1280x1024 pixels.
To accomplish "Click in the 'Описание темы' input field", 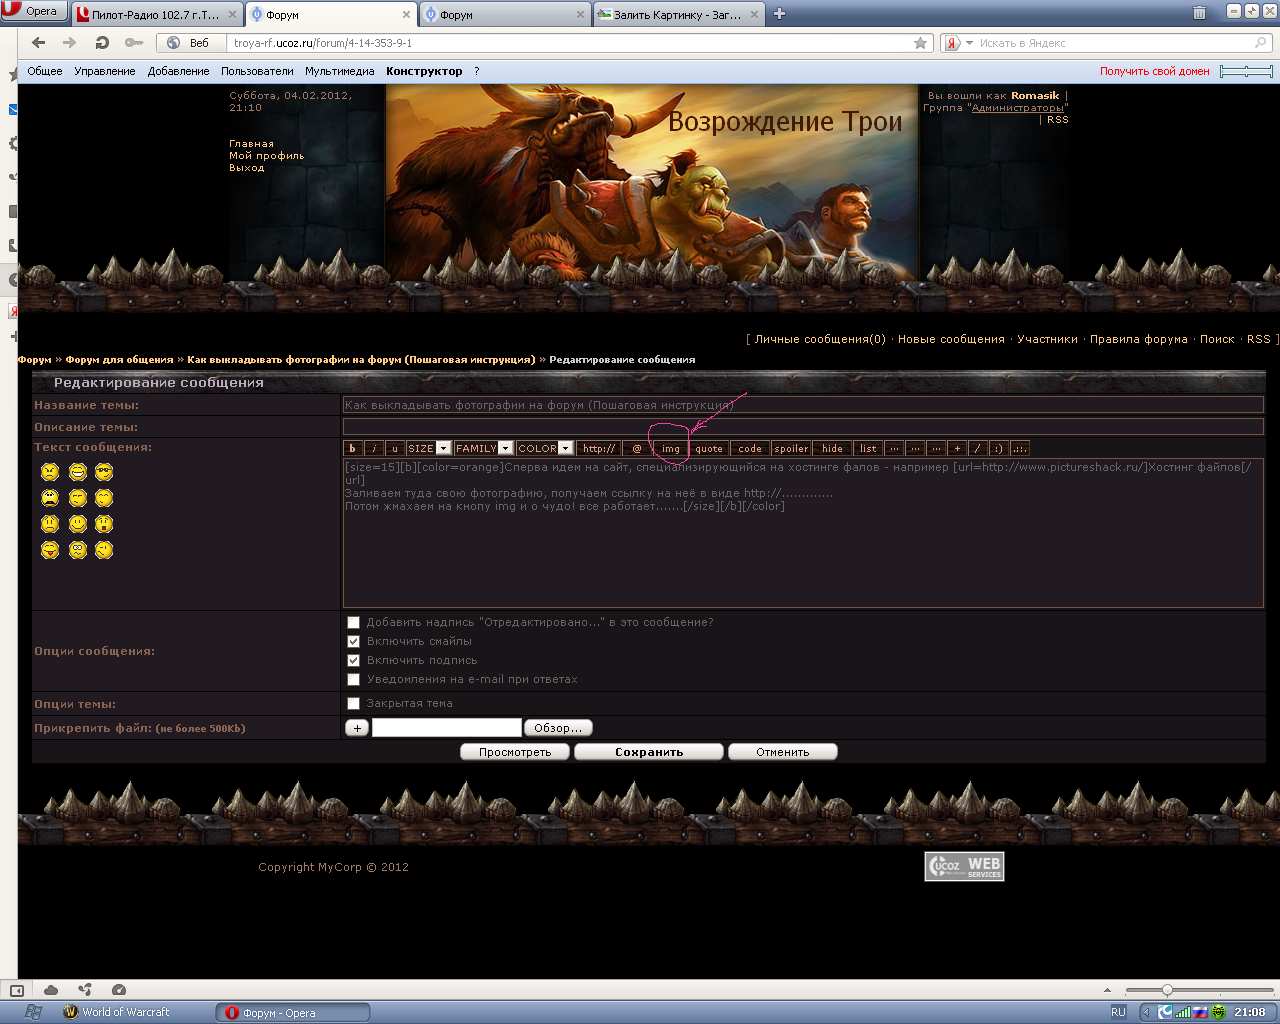I will 803,427.
